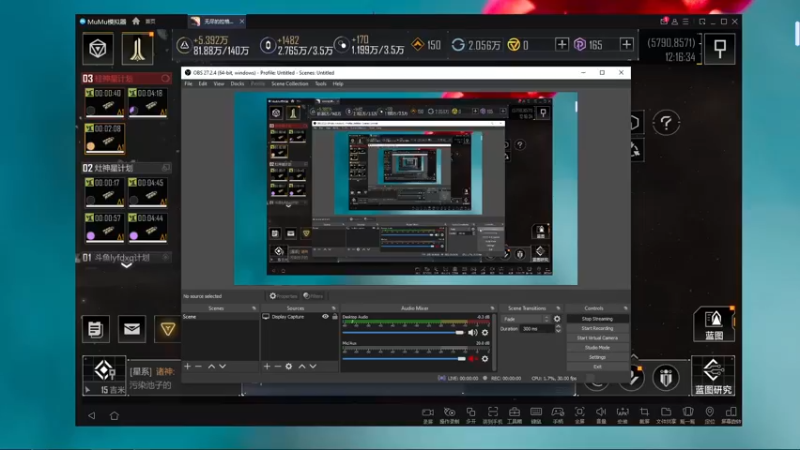The height and width of the screenshot is (450, 800).
Task: Open Mic/Aux audio settings gear
Action: click(x=485, y=359)
